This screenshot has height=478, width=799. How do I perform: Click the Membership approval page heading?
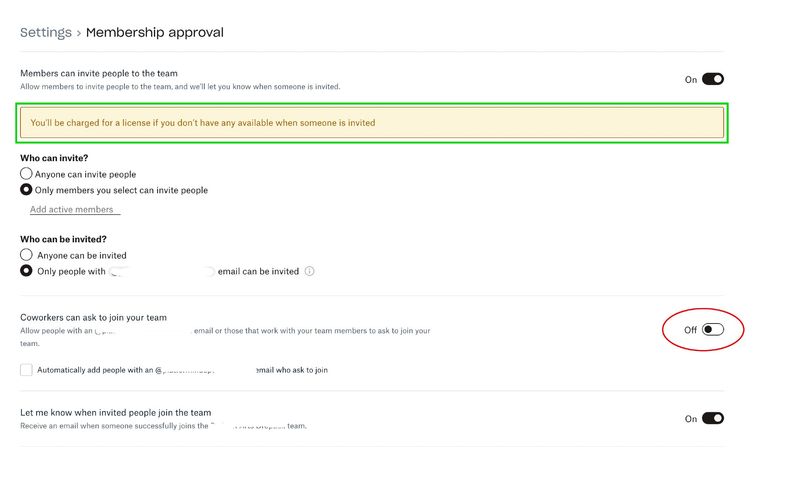pyautogui.click(x=155, y=32)
